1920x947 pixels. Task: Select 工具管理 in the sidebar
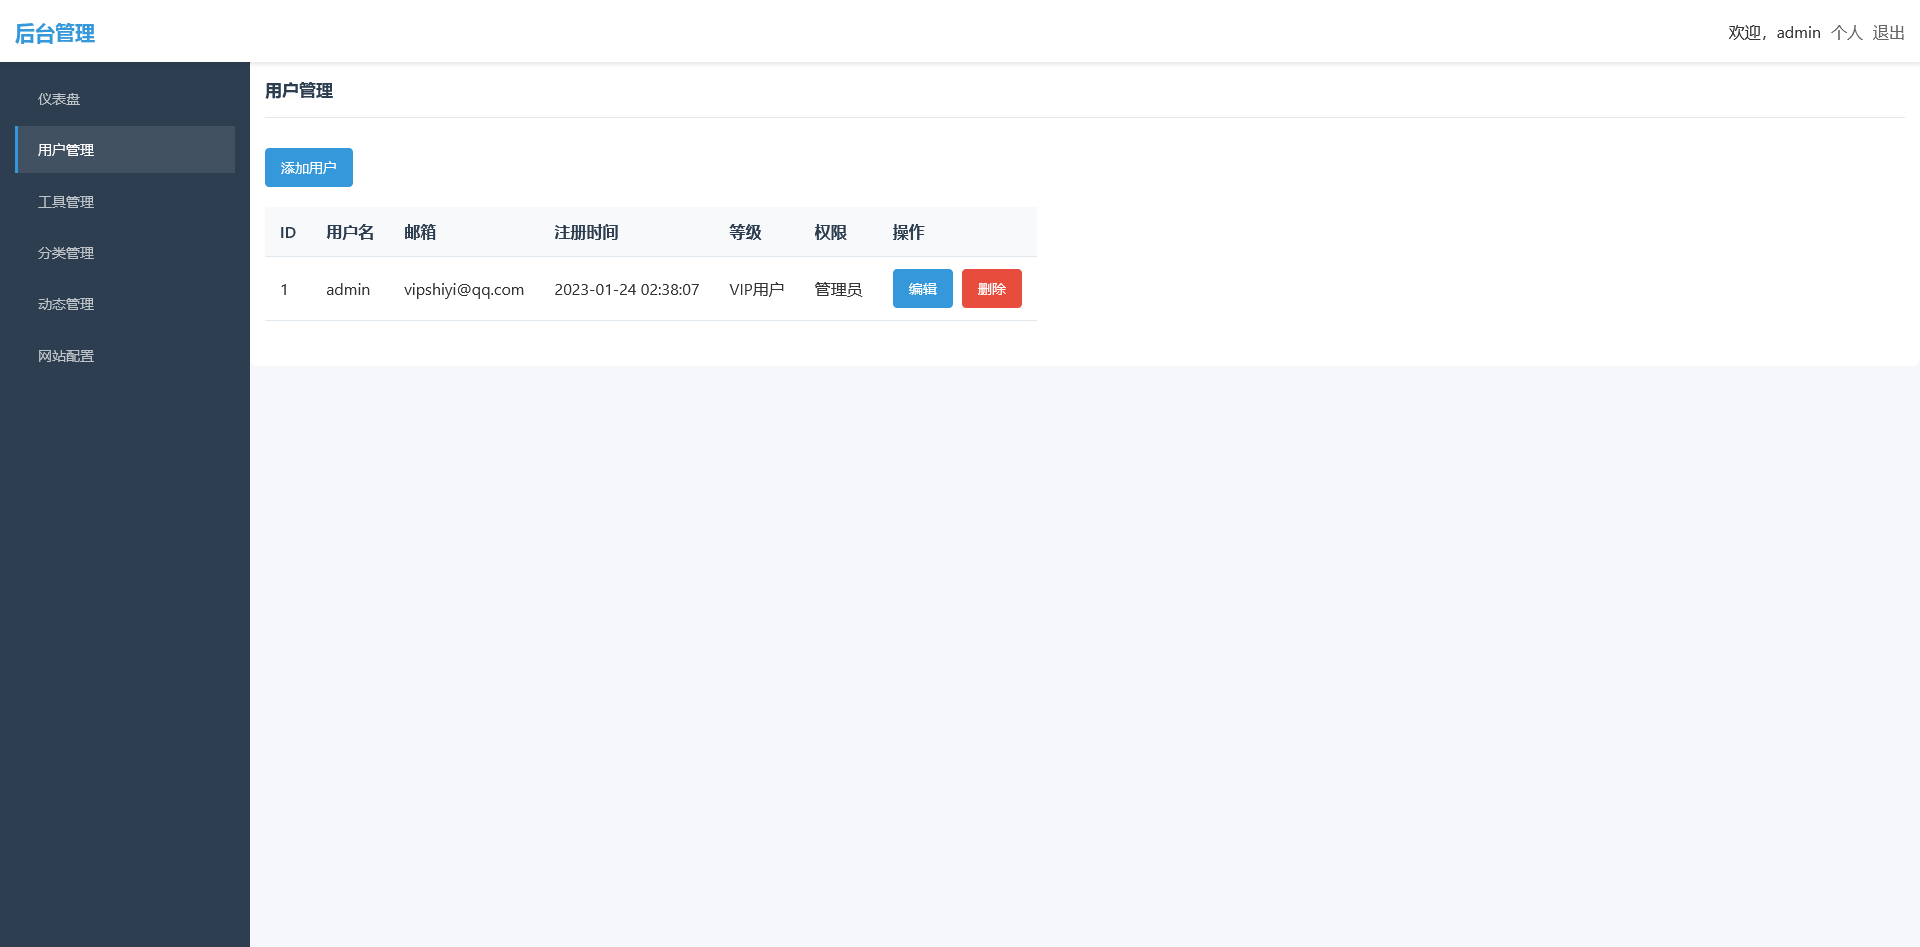(65, 201)
